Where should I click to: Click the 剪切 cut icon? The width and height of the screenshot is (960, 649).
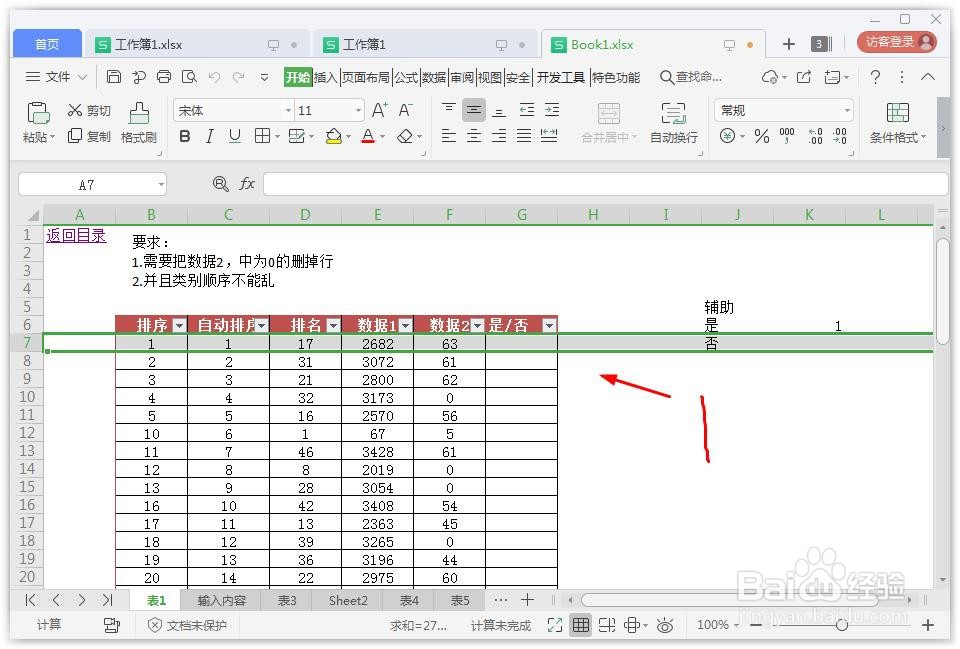pyautogui.click(x=88, y=110)
